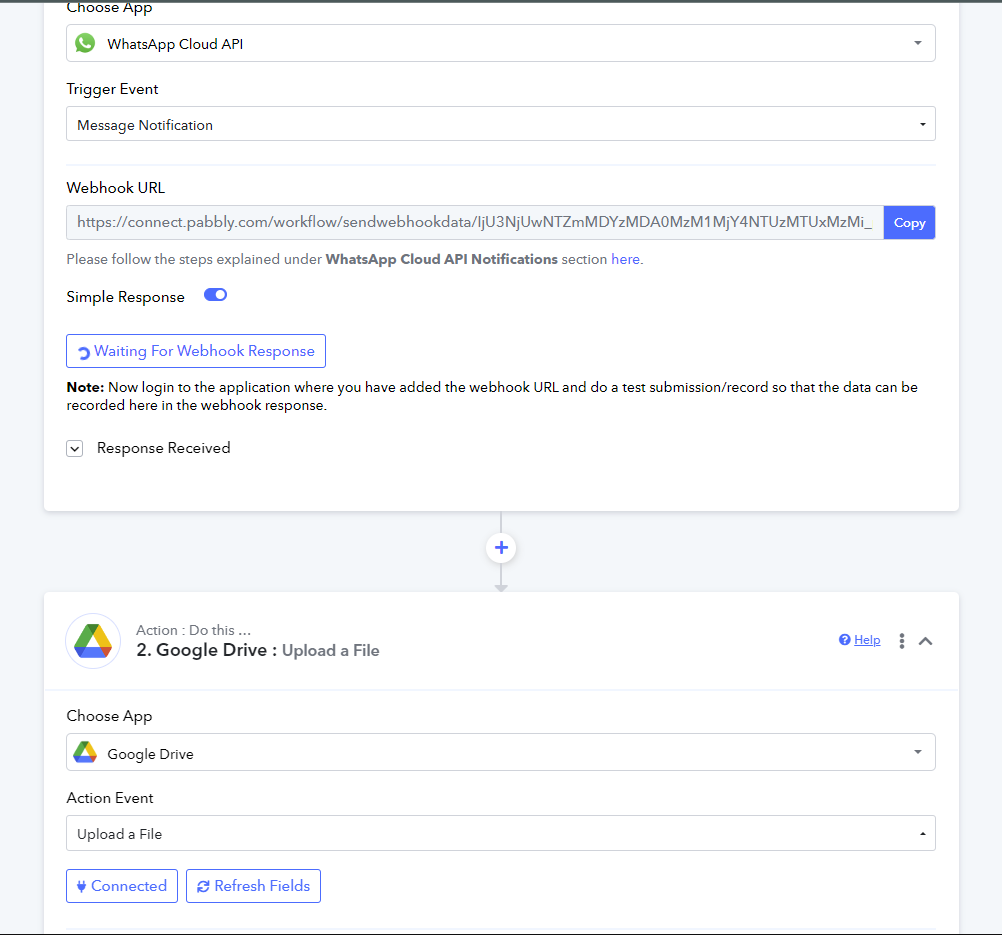This screenshot has width=1002, height=935.
Task: Click the 'Response Received' label text
Action: point(164,448)
